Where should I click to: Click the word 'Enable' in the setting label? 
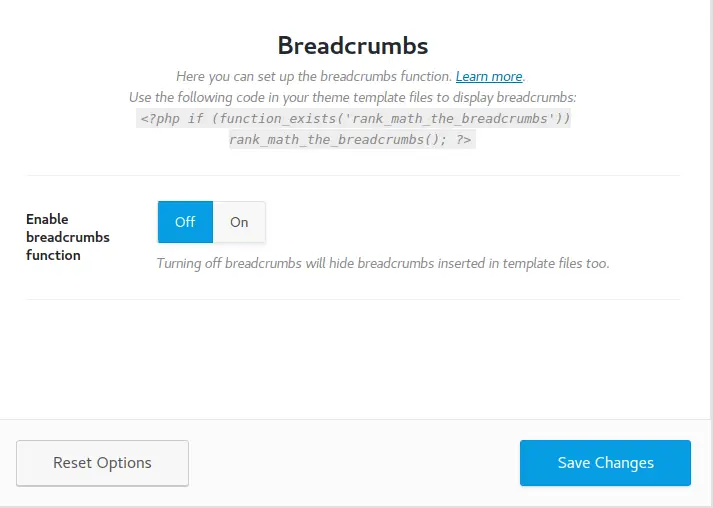pos(47,219)
